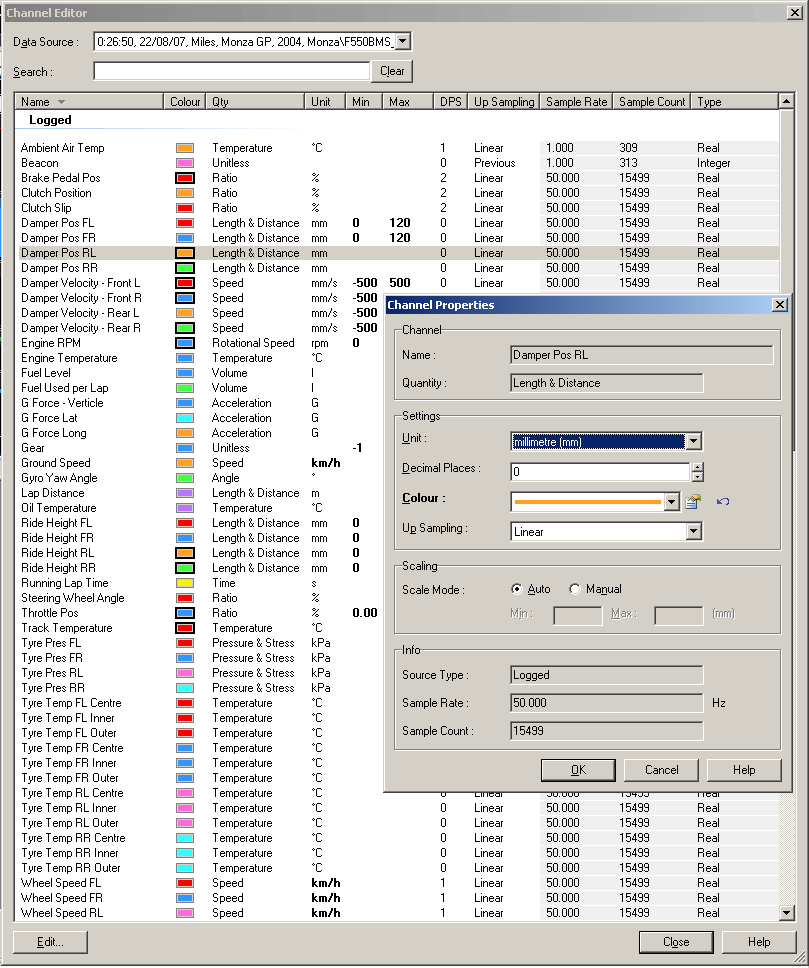Image resolution: width=809 pixels, height=968 pixels.
Task: Click the Beacon channel pink colour icon
Action: [184, 163]
